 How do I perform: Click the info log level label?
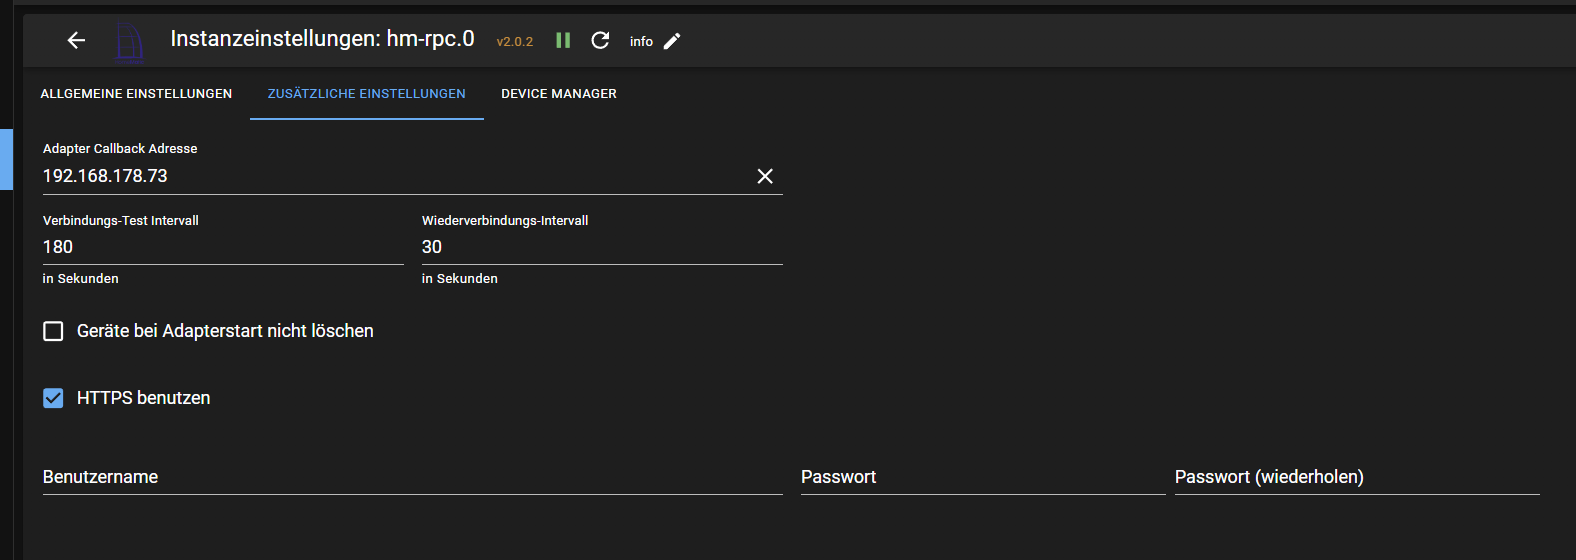[x=641, y=42]
